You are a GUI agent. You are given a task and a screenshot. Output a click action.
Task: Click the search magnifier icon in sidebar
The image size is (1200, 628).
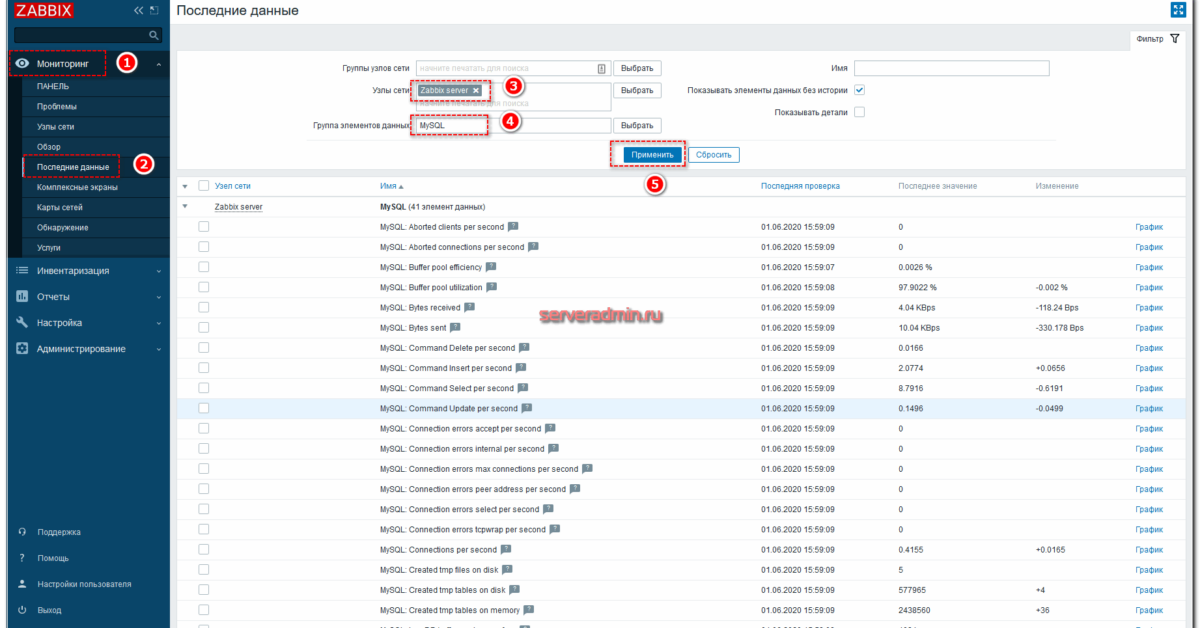pyautogui.click(x=152, y=33)
